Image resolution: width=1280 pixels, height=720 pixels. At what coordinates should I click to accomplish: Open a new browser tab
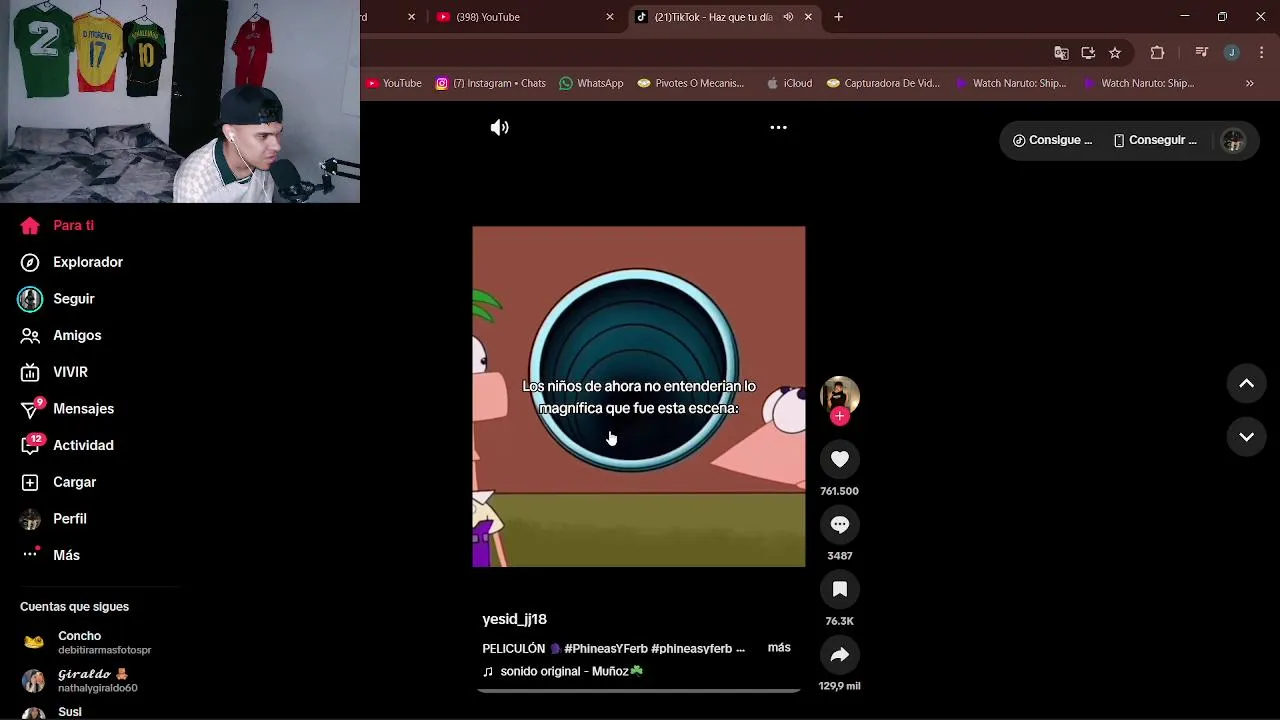click(838, 17)
